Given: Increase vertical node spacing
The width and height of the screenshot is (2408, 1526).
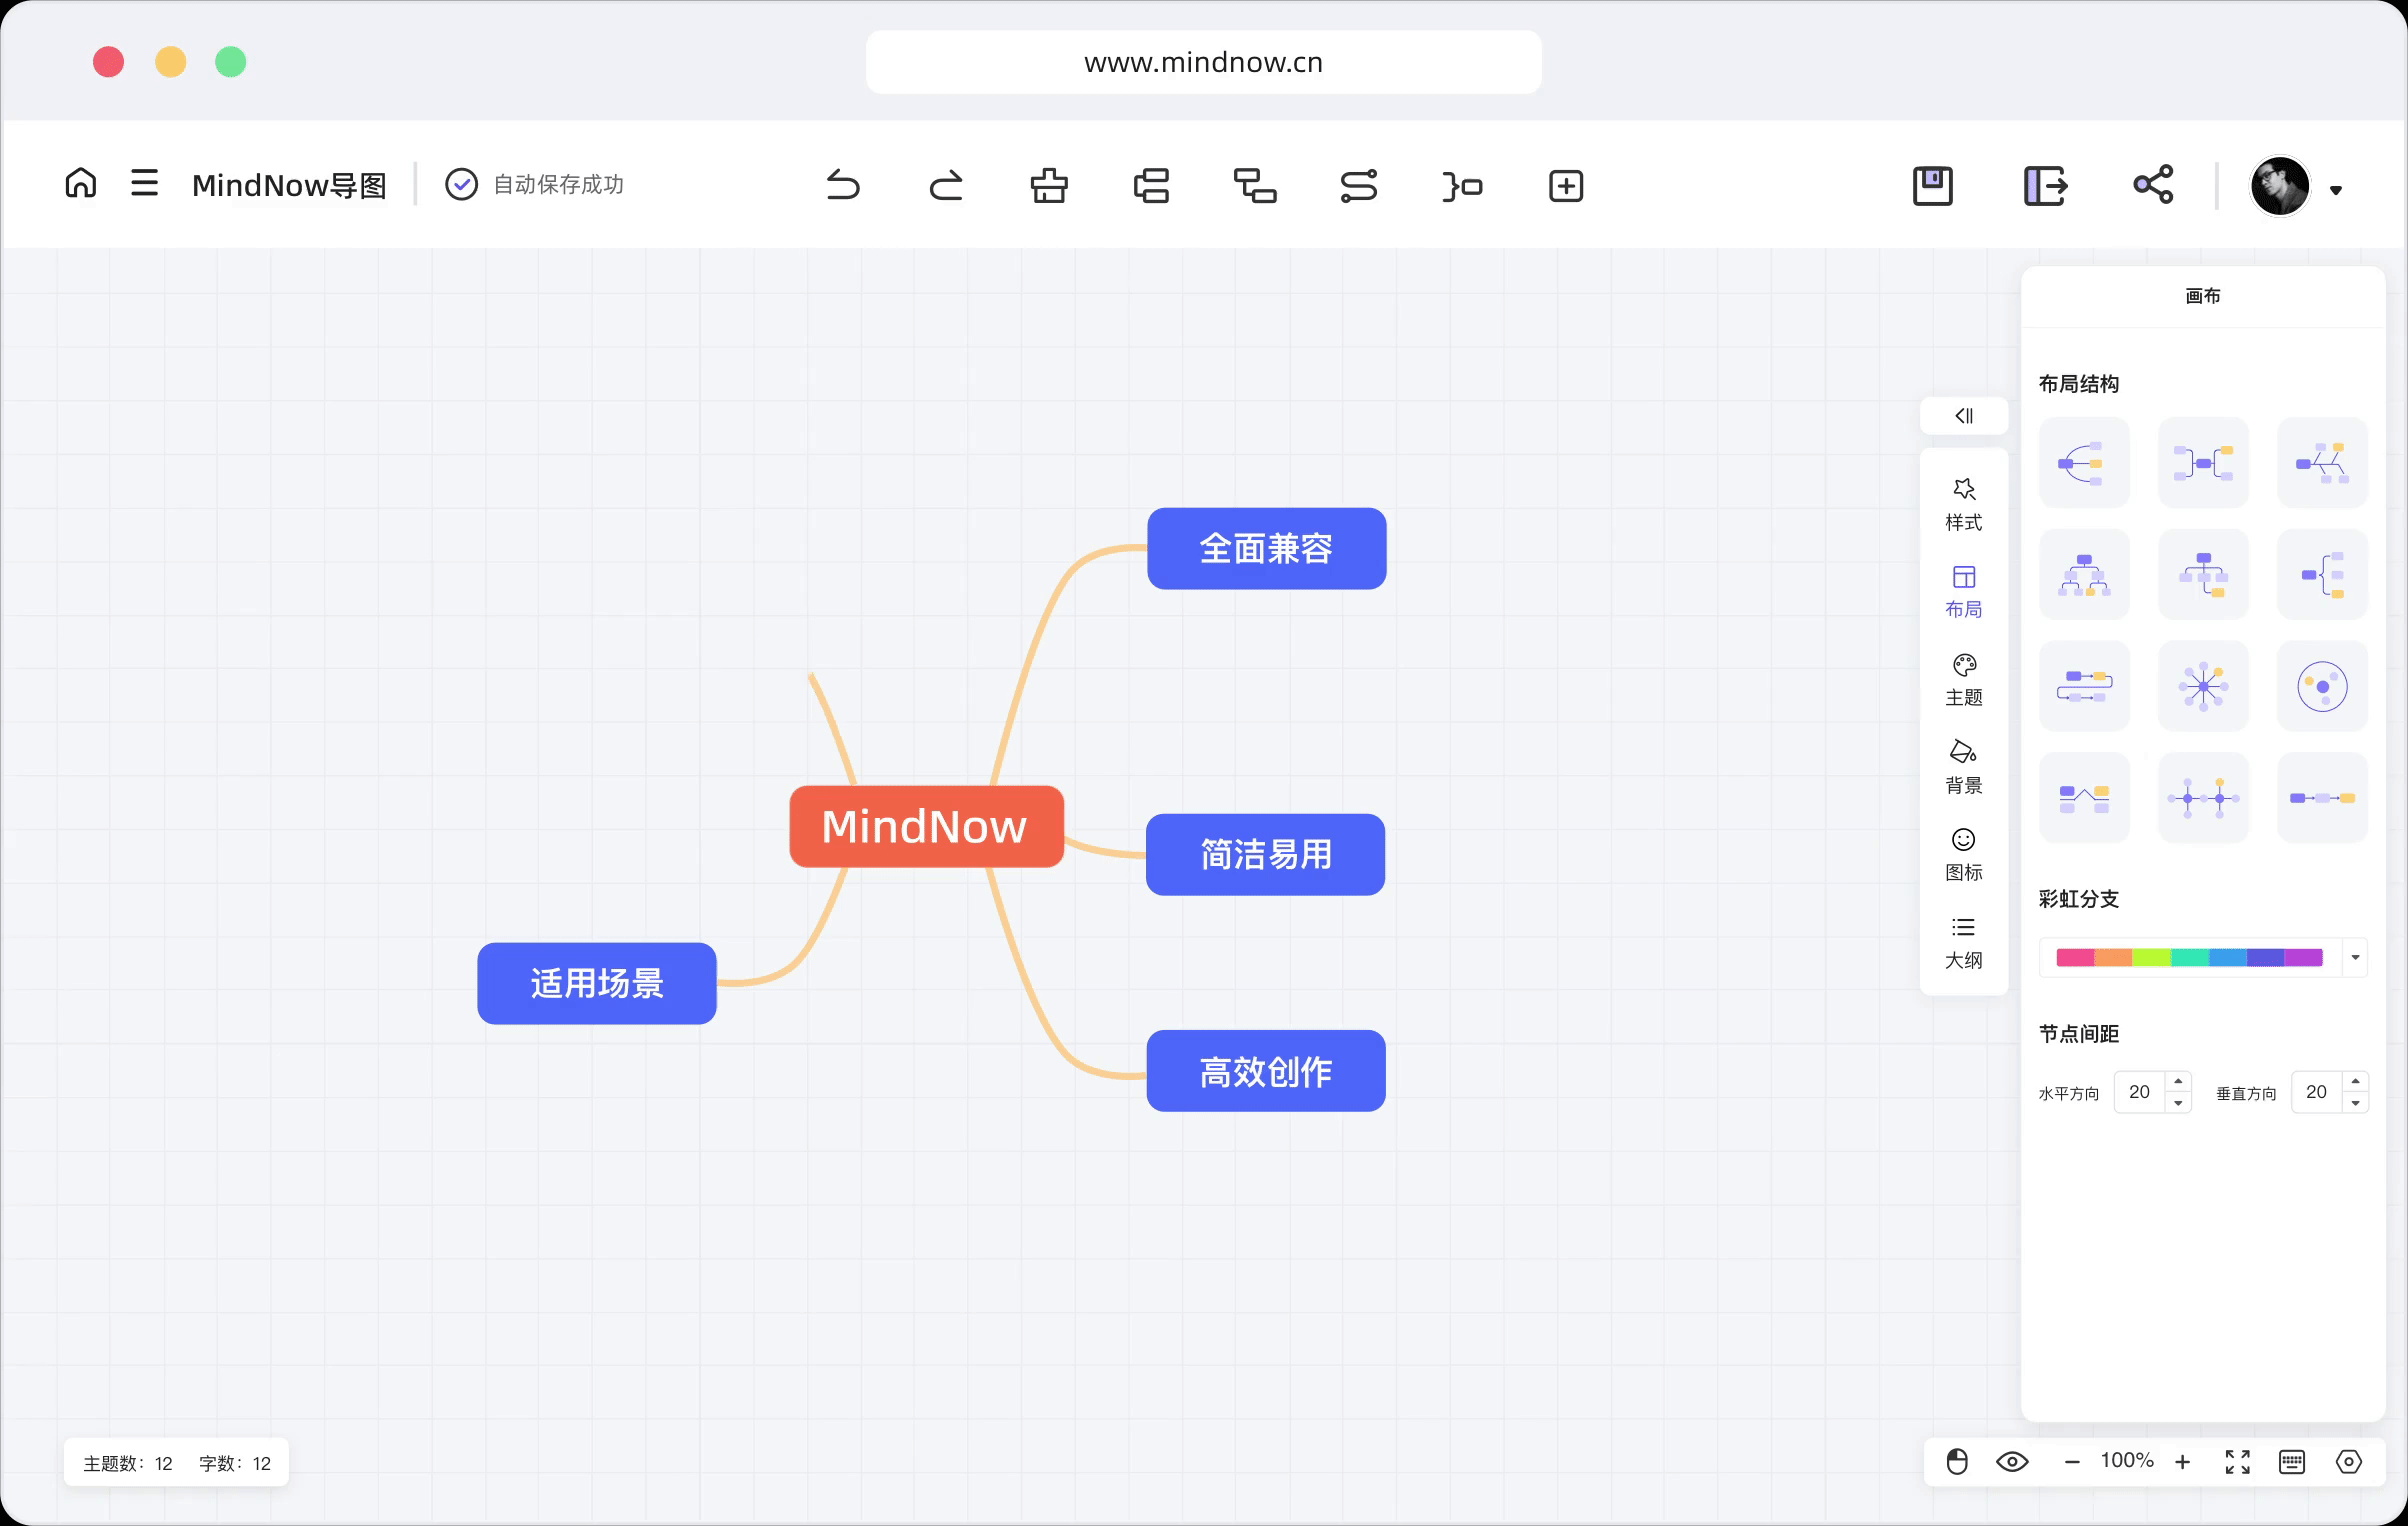Looking at the screenshot, I should [2356, 1082].
